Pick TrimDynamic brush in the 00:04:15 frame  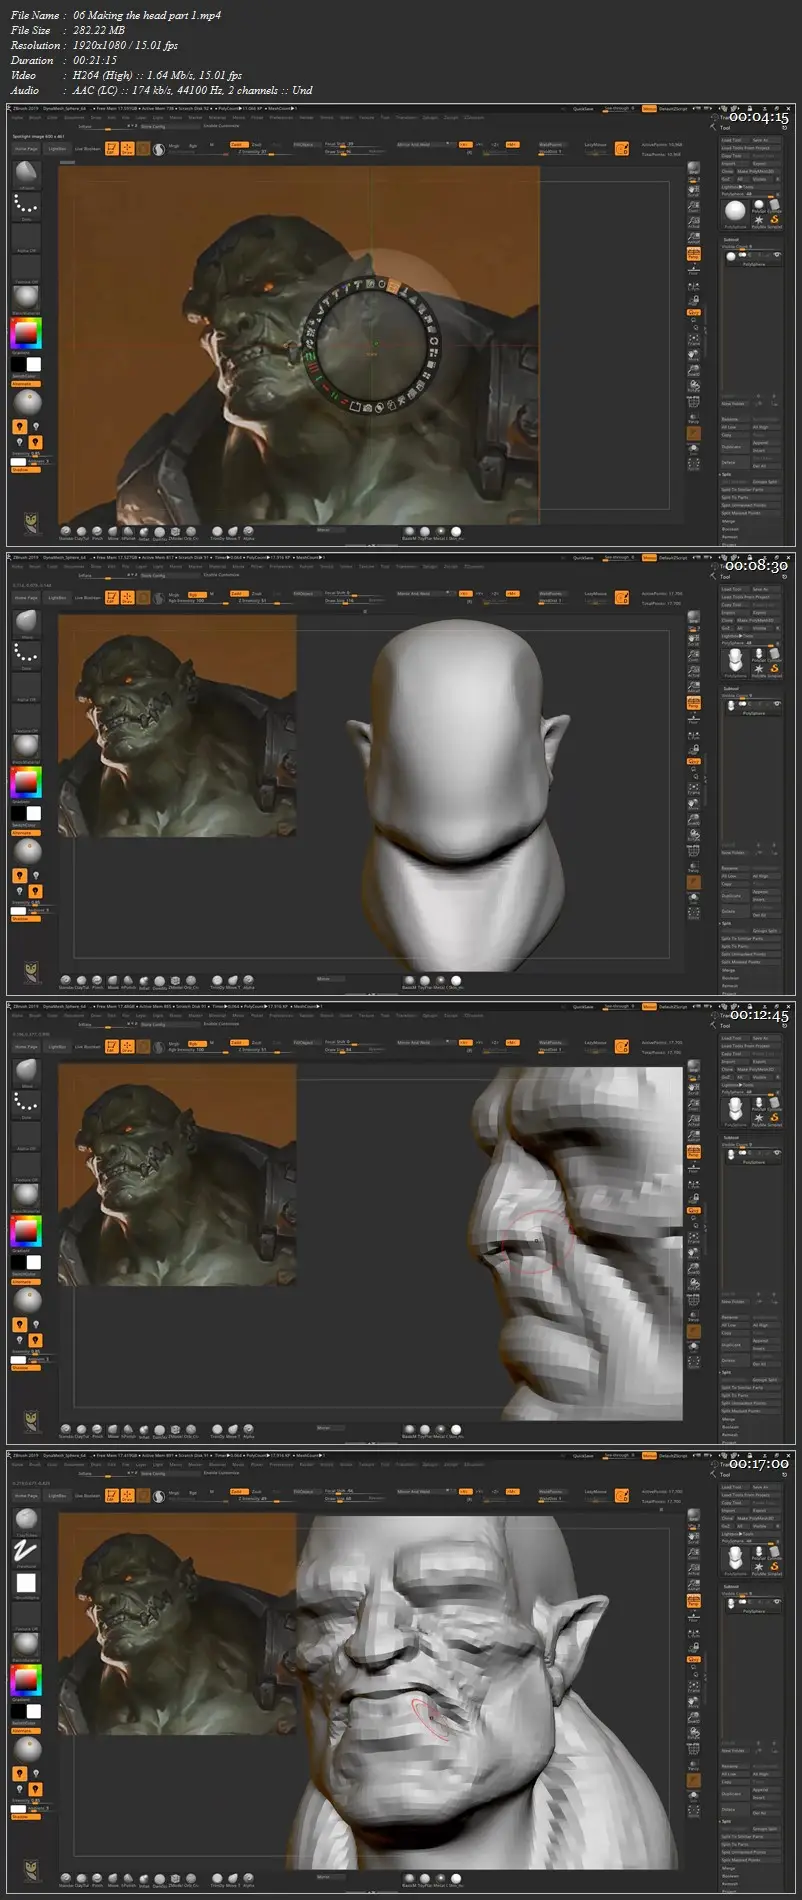(217, 531)
